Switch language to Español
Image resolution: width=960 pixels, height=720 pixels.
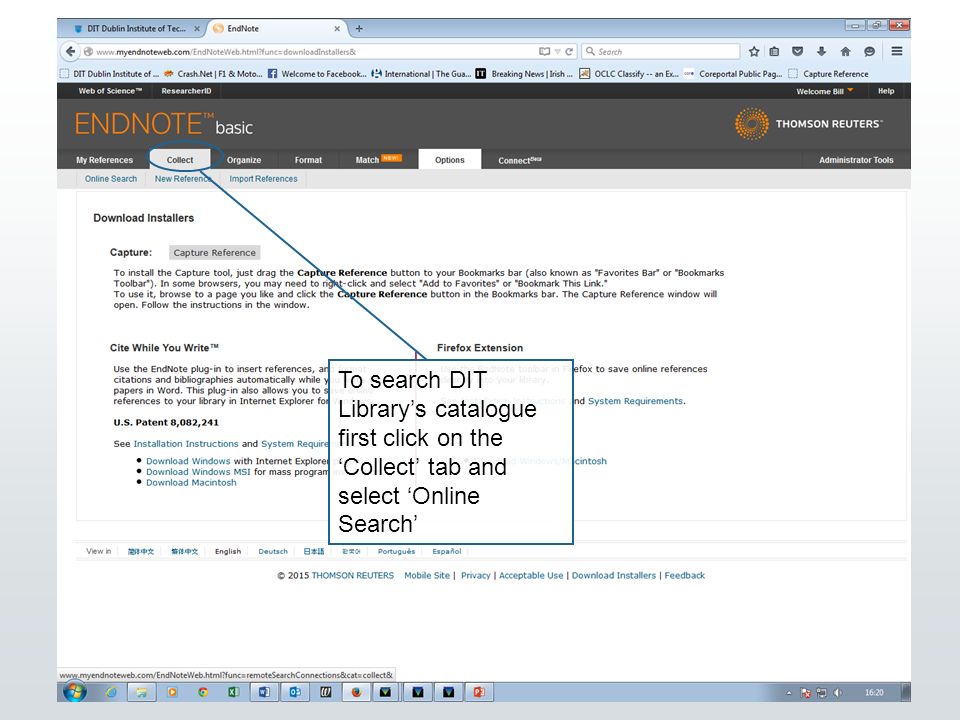click(446, 552)
